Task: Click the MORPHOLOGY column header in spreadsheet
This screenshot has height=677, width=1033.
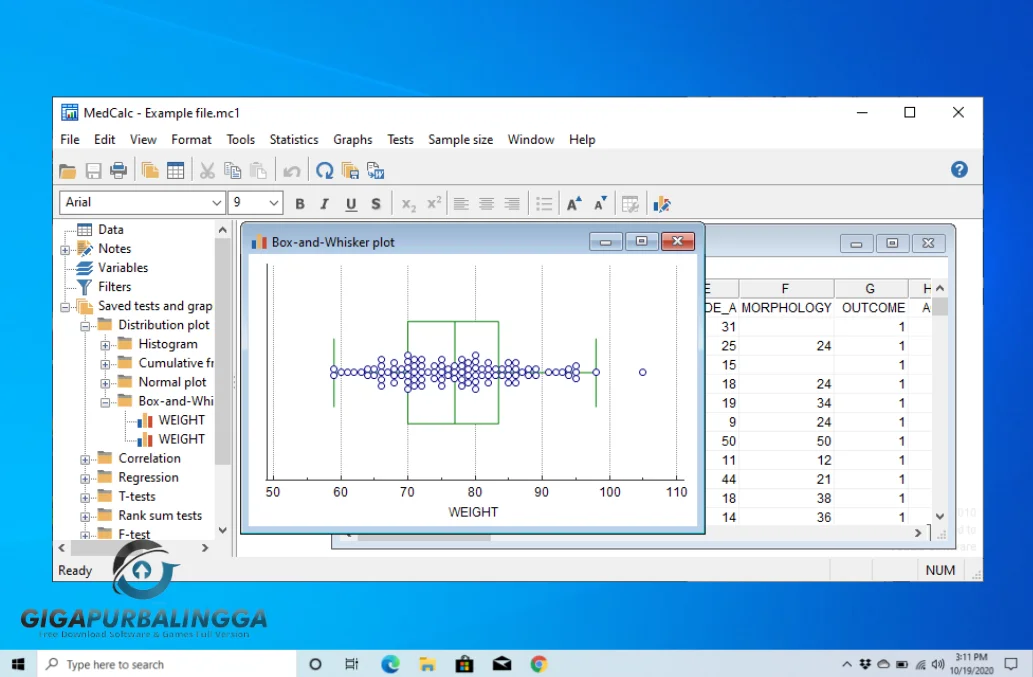Action: [x=786, y=308]
